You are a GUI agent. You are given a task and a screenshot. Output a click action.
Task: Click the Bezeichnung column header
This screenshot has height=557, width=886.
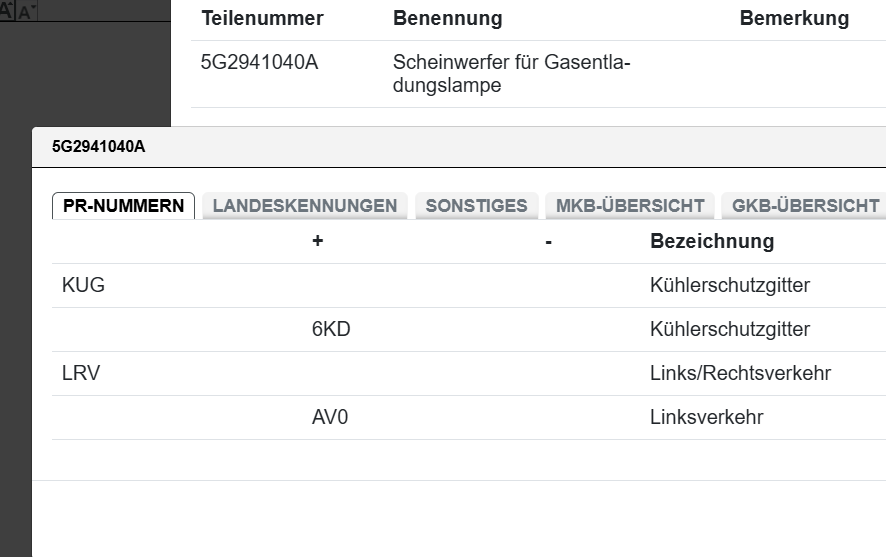tap(712, 241)
